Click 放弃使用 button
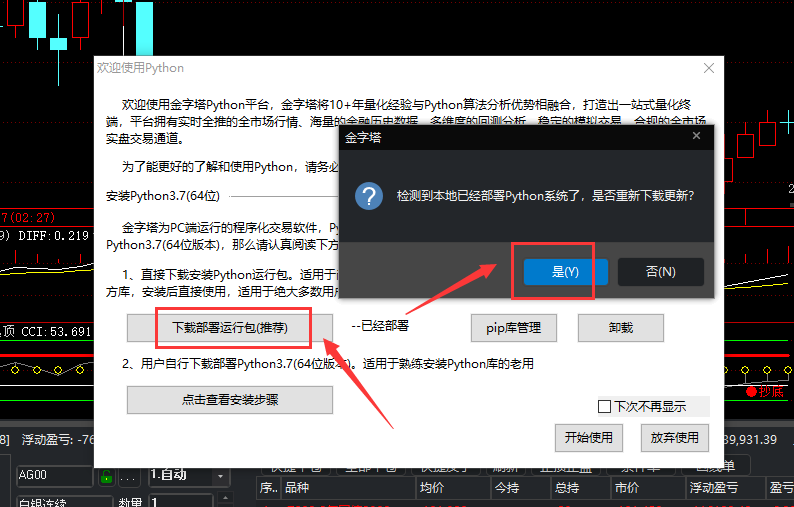This screenshot has width=794, height=507. pyautogui.click(x=674, y=438)
